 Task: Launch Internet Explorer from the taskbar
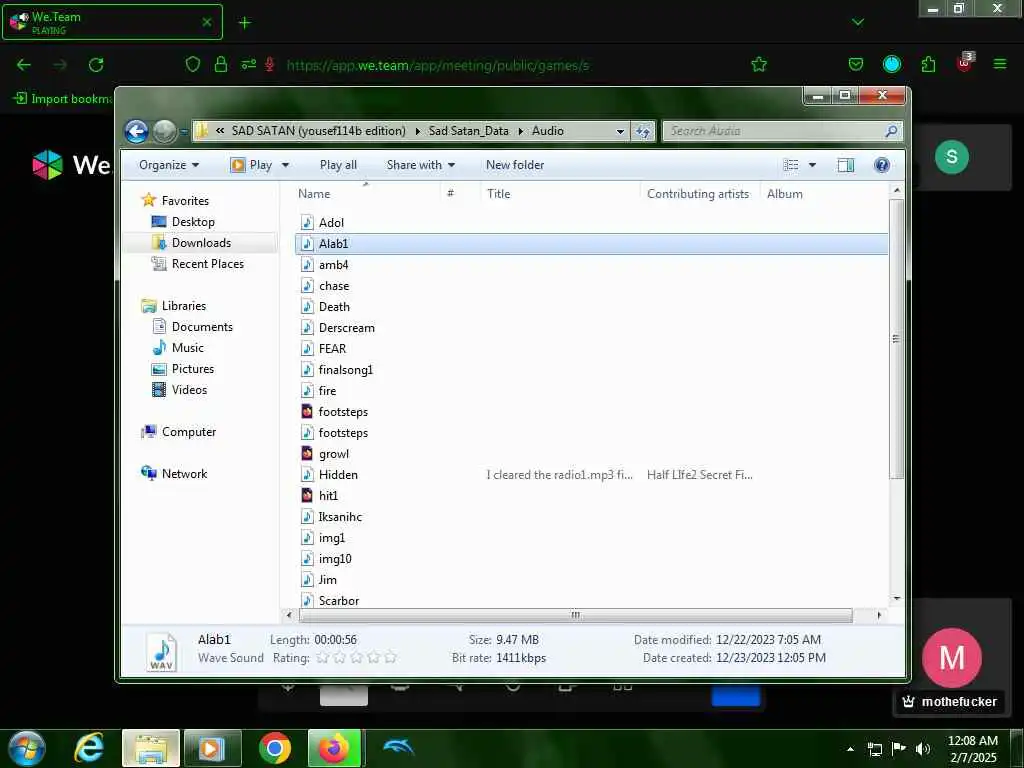click(89, 748)
